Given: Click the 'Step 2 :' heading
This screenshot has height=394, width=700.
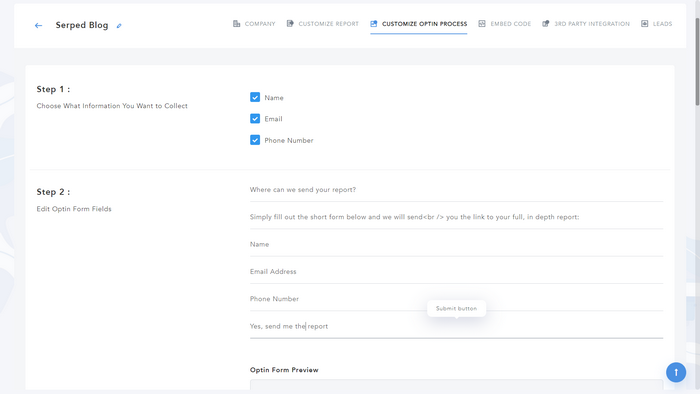Looking at the screenshot, I should 53,192.
